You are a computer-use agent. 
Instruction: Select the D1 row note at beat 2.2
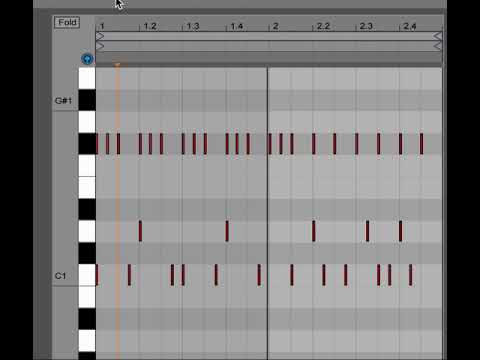pos(314,231)
